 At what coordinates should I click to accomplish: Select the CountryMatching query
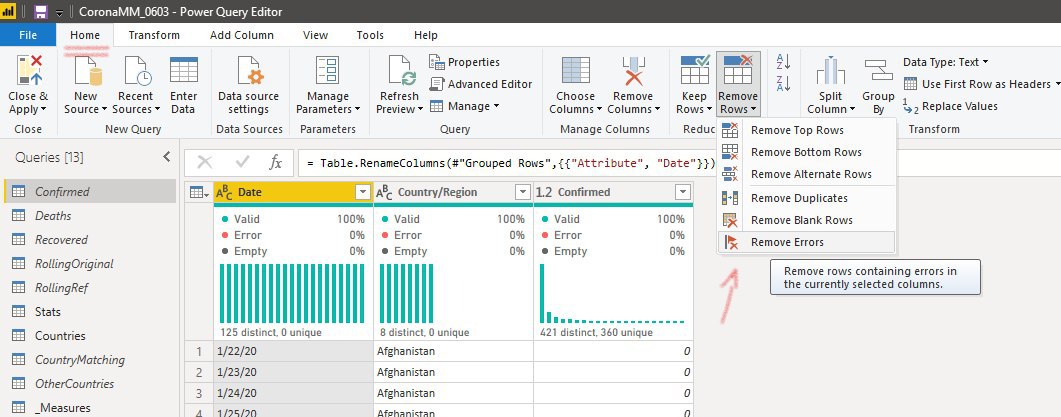pos(90,359)
